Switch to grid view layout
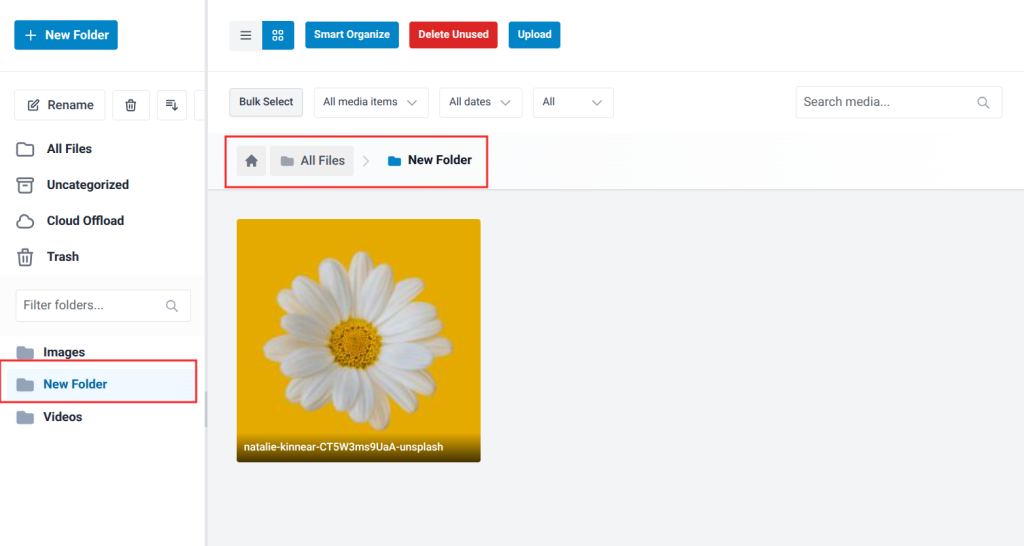The image size is (1024, 546). tap(278, 35)
